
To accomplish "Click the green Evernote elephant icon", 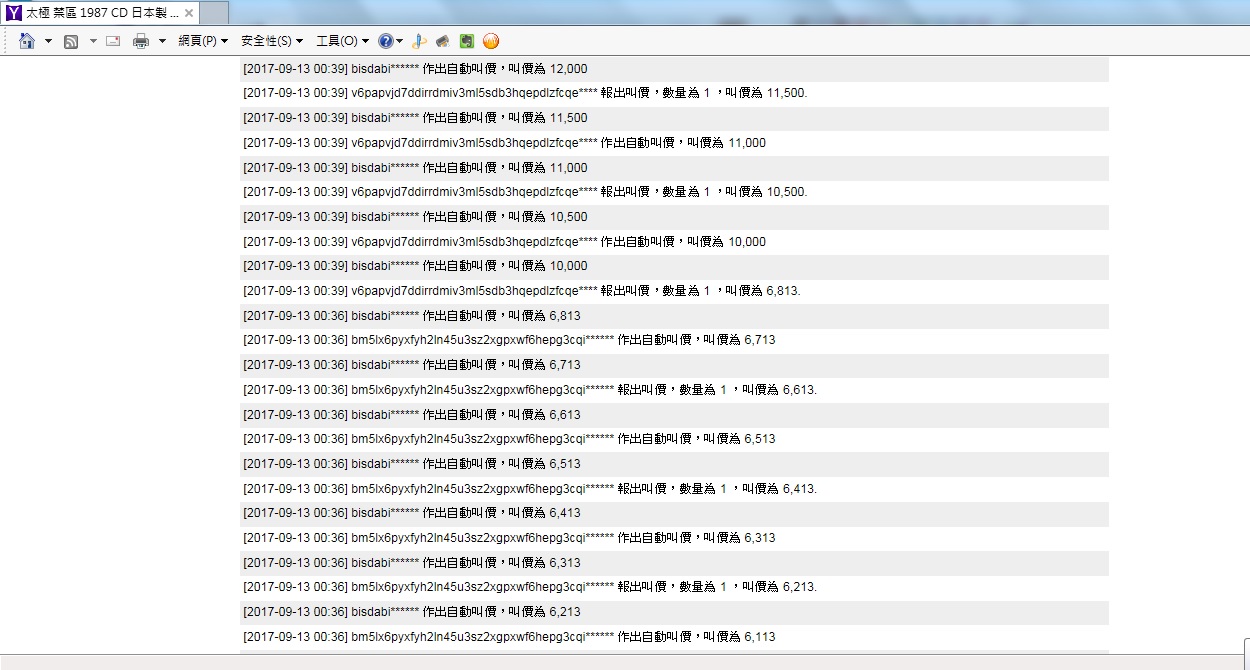I will click(466, 41).
